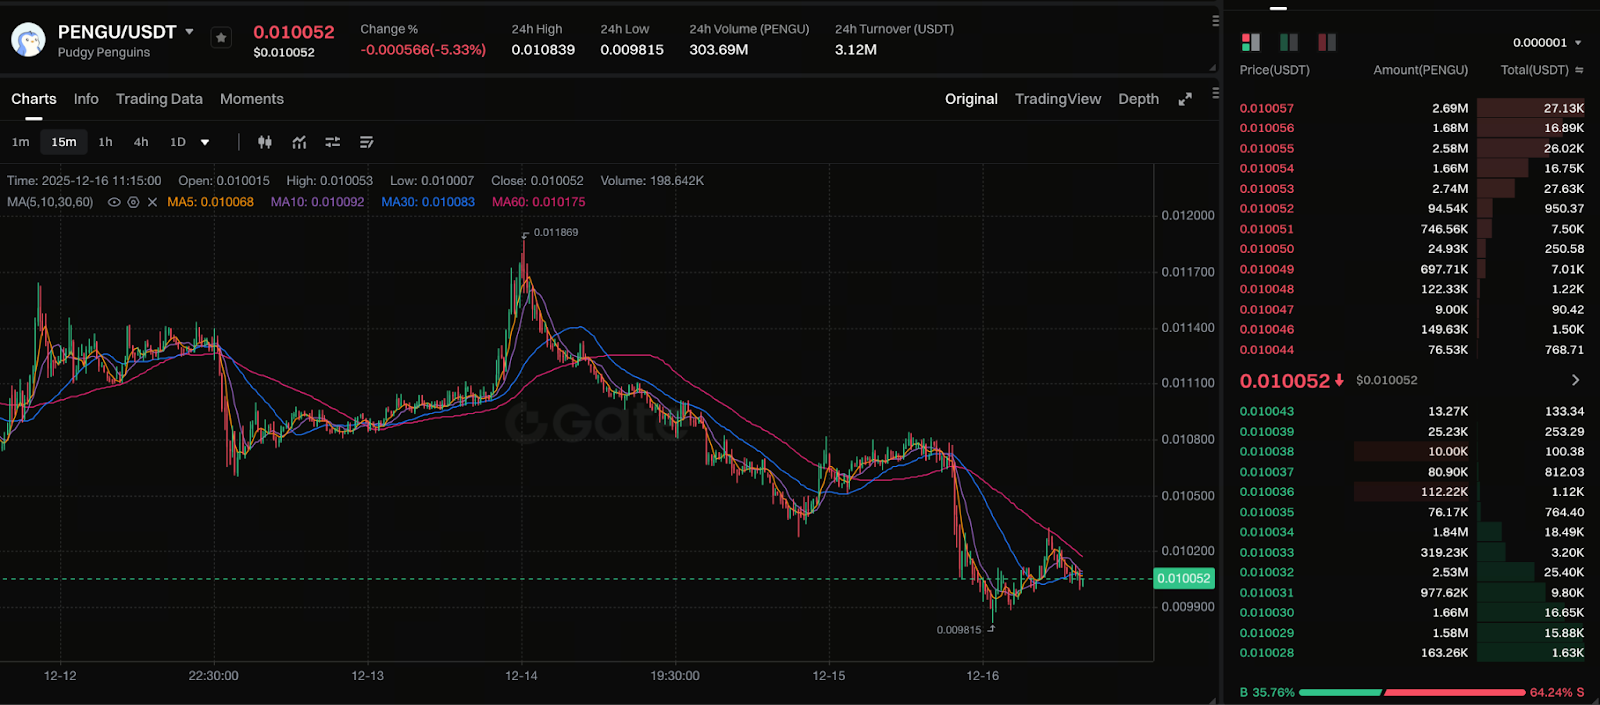Image resolution: width=1600 pixels, height=705 pixels.
Task: Click the MA5: 0.010068 label
Action: click(x=210, y=202)
